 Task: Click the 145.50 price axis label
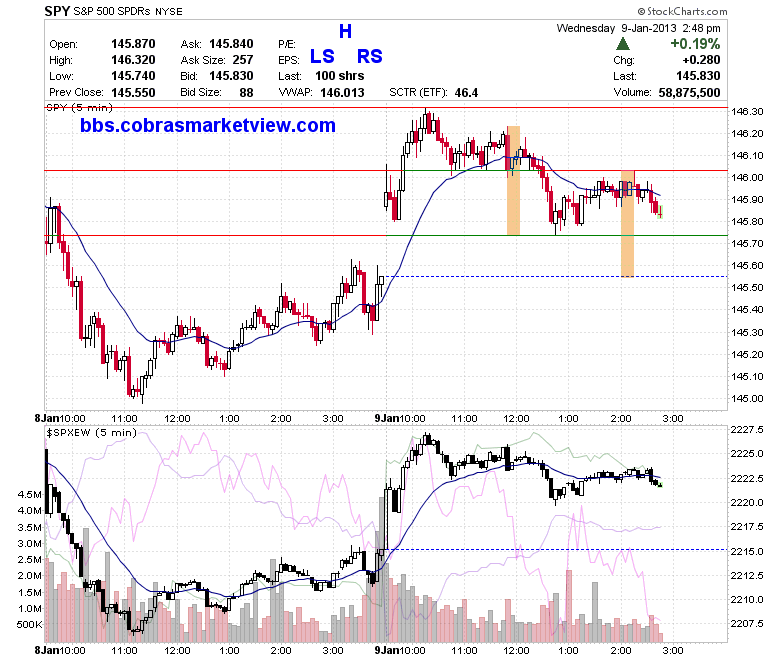[x=747, y=287]
